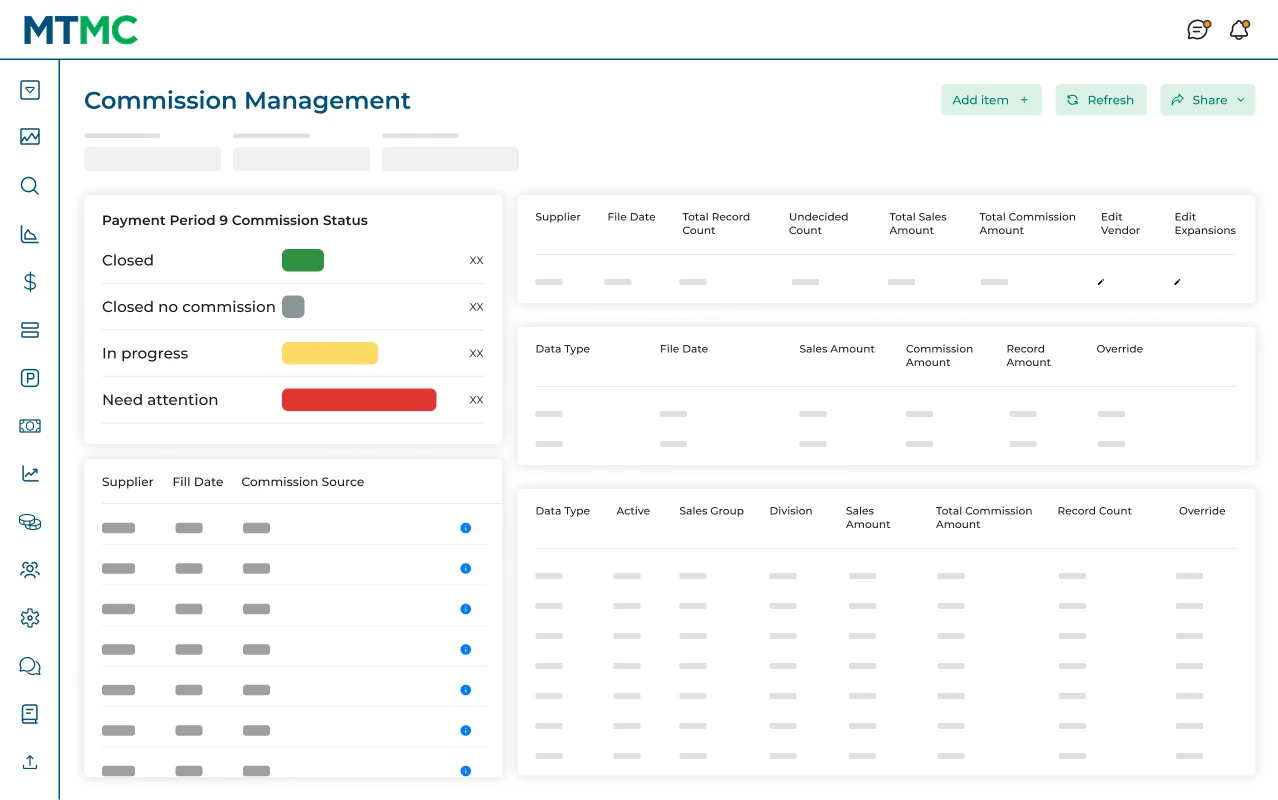Open the chat bubbles sidebar icon
Viewport: 1278px width, 800px height.
pos(30,666)
